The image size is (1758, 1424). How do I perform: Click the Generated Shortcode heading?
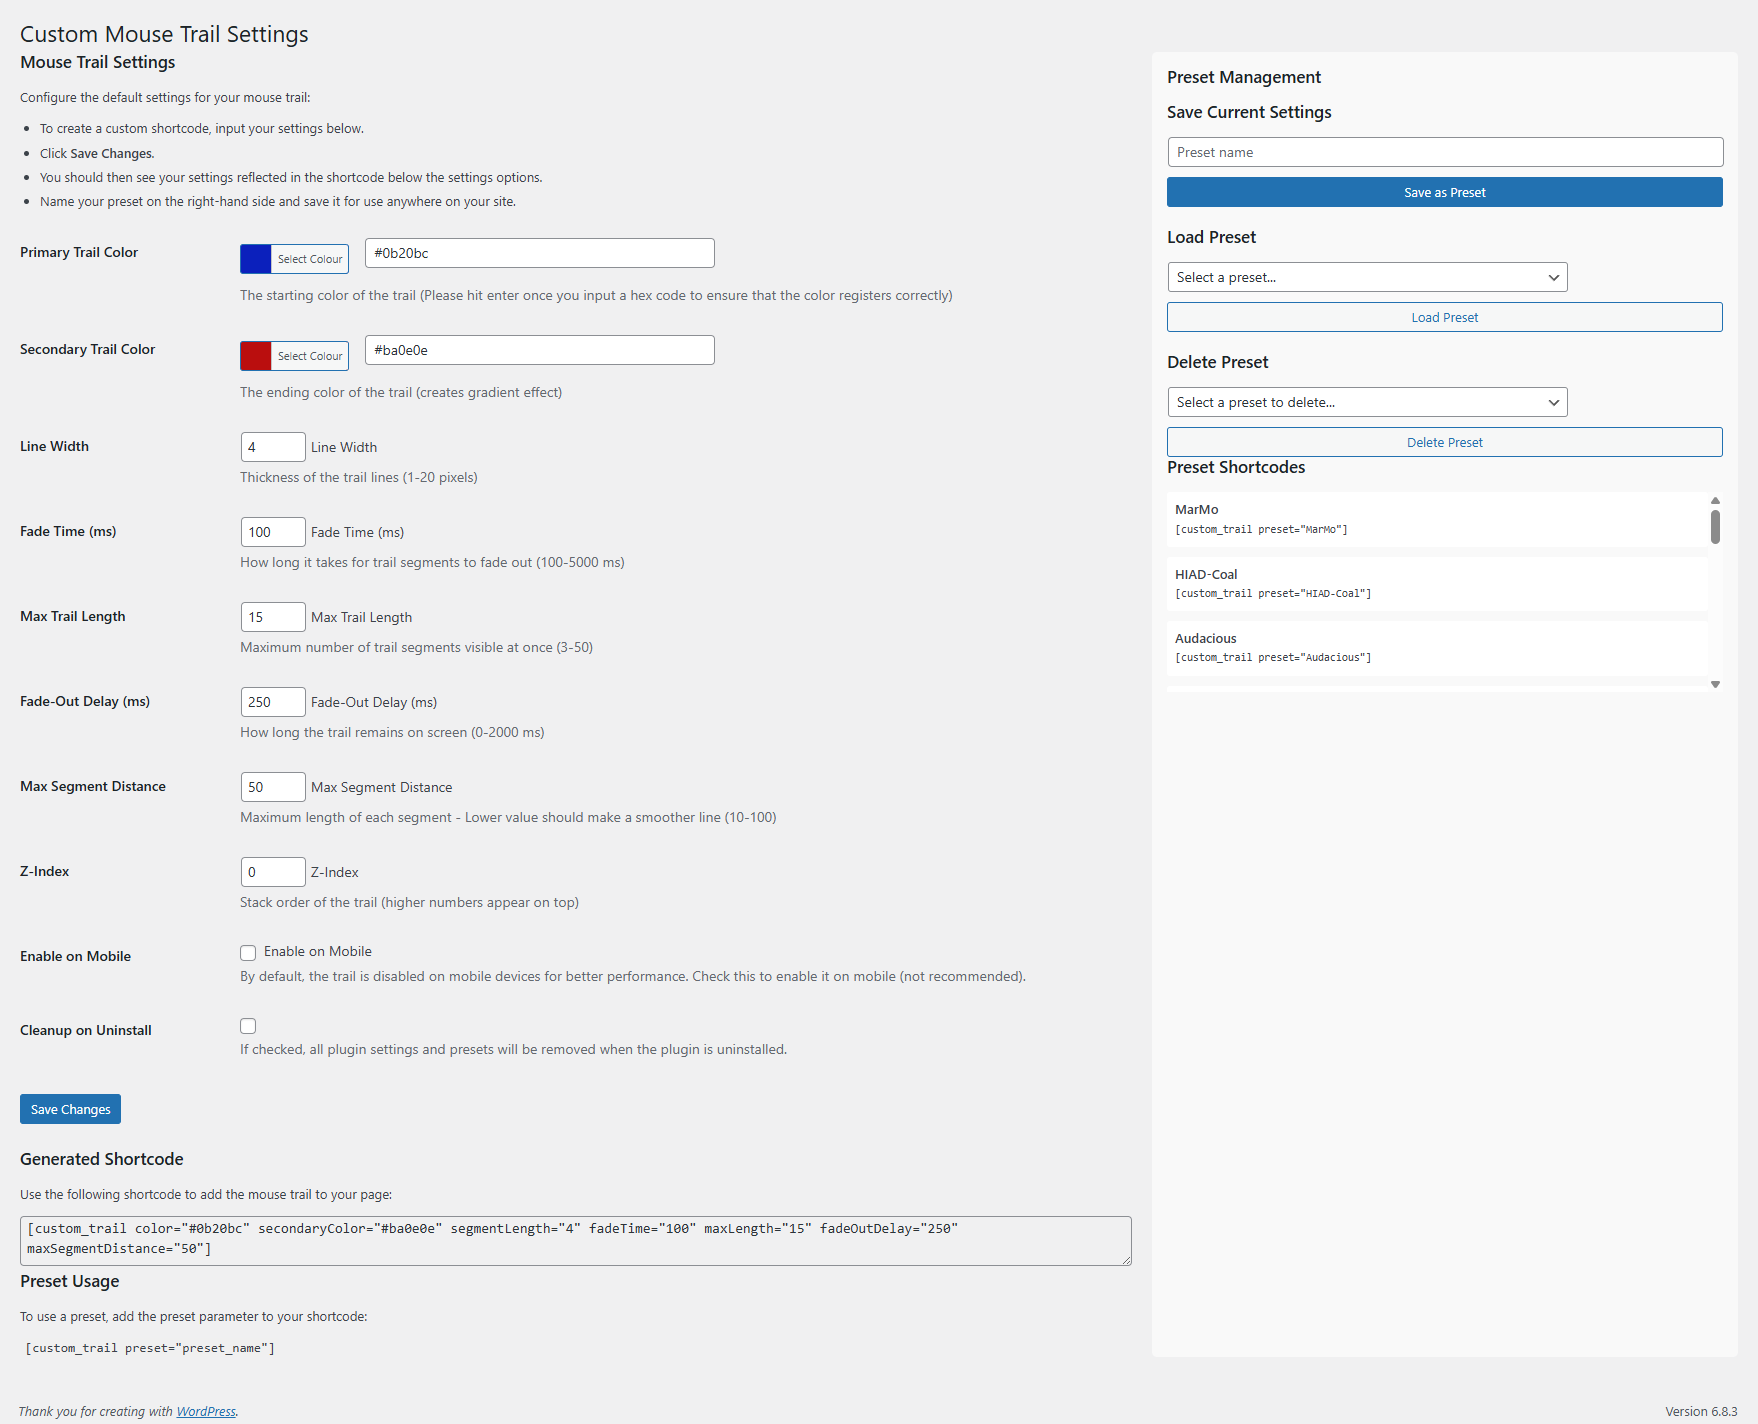click(102, 1159)
